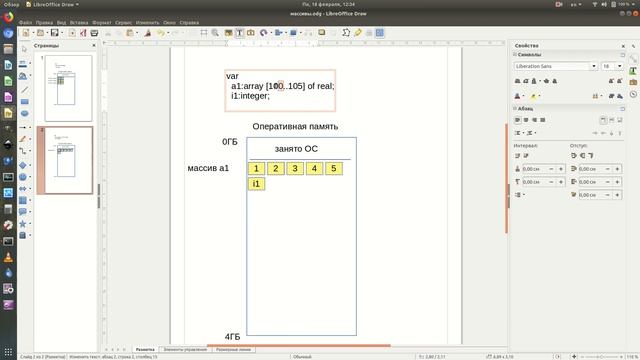Select the stars and banners tool
Viewport: 640px width, 360px height.
[23, 224]
